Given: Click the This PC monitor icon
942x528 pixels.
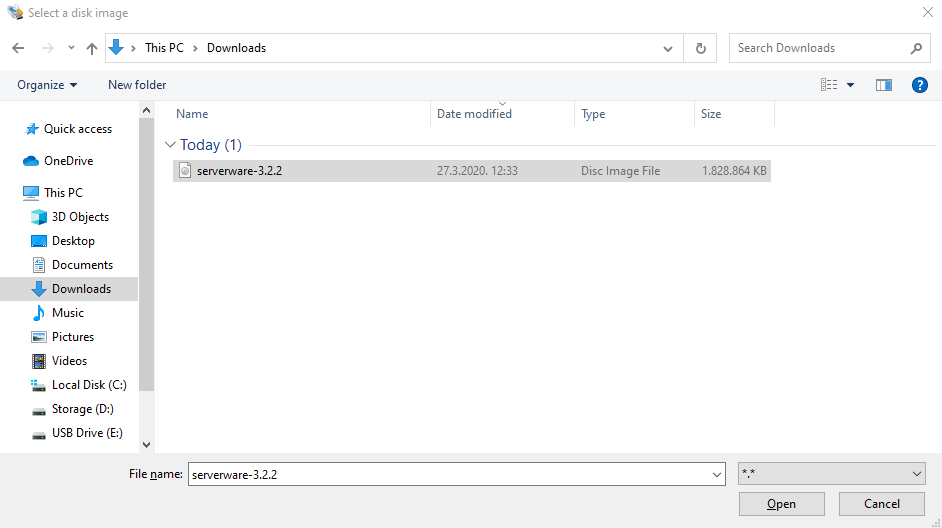Looking at the screenshot, I should pos(31,193).
